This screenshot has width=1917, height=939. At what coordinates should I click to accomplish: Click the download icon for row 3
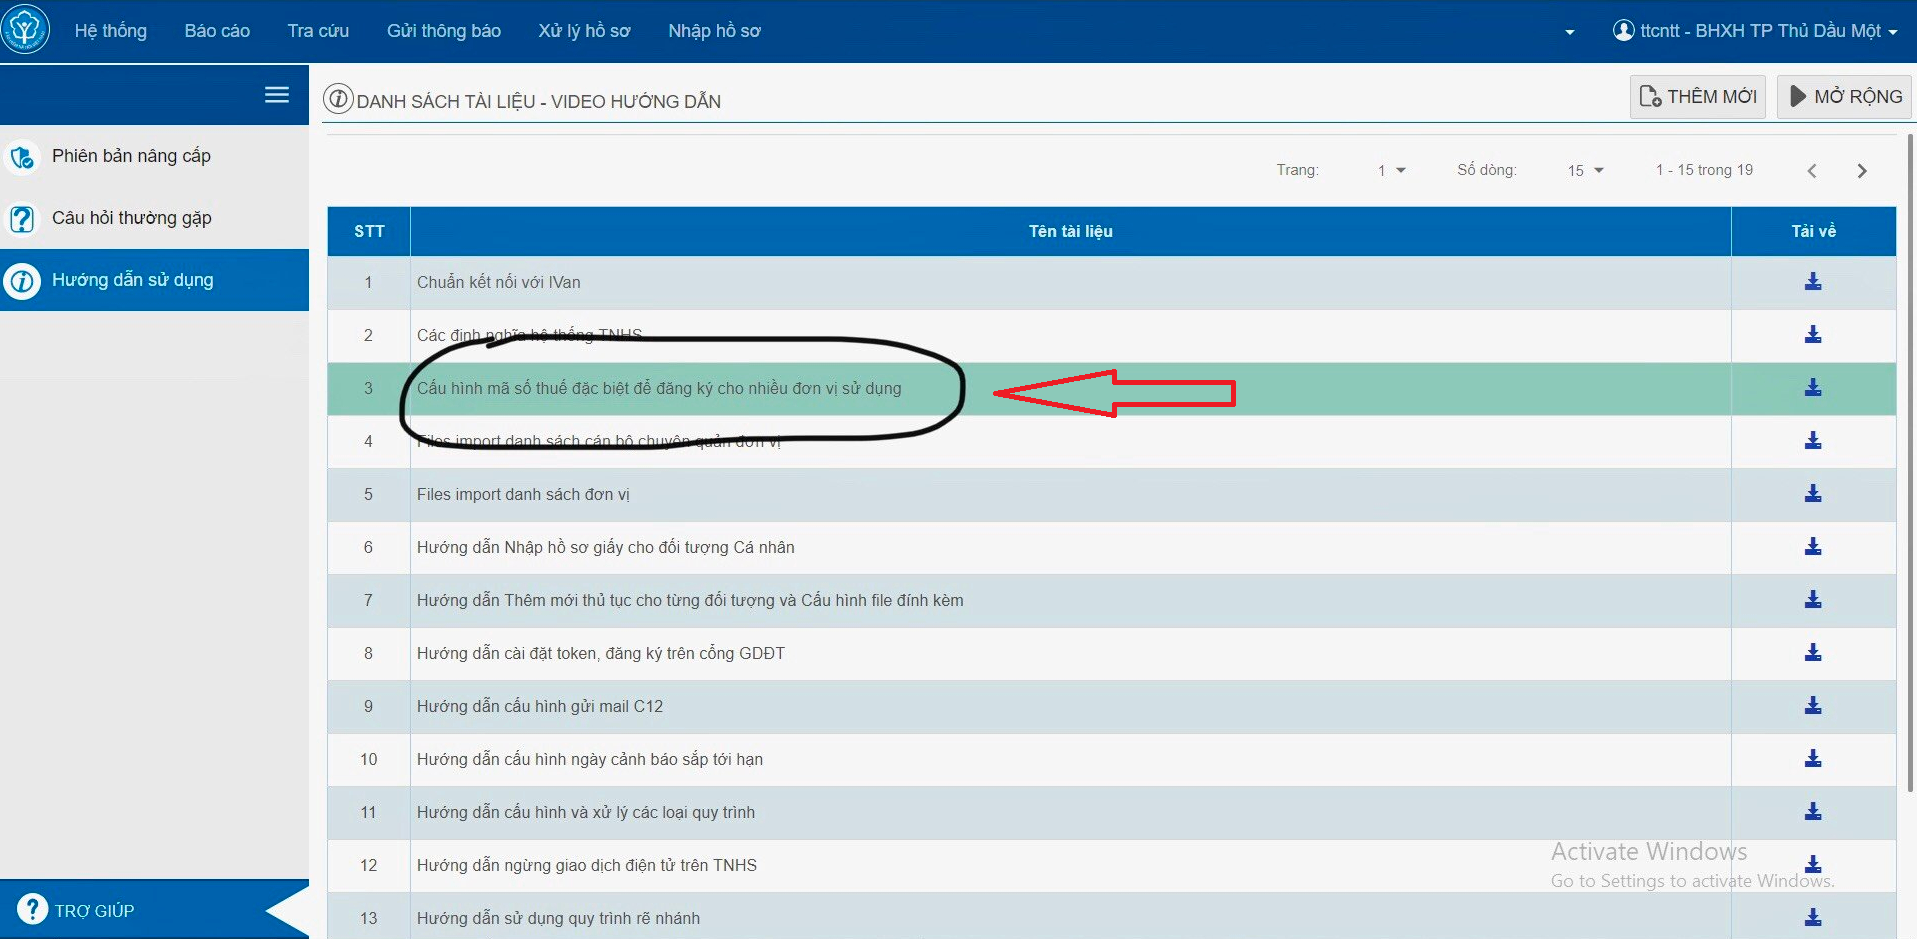coord(1812,388)
